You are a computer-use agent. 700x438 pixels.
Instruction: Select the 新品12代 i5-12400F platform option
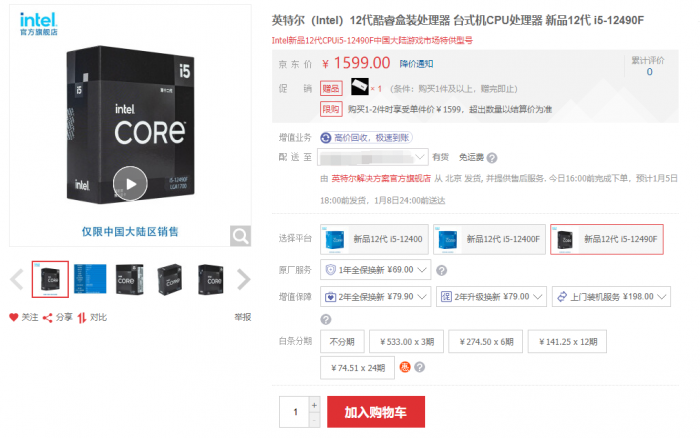(x=489, y=239)
